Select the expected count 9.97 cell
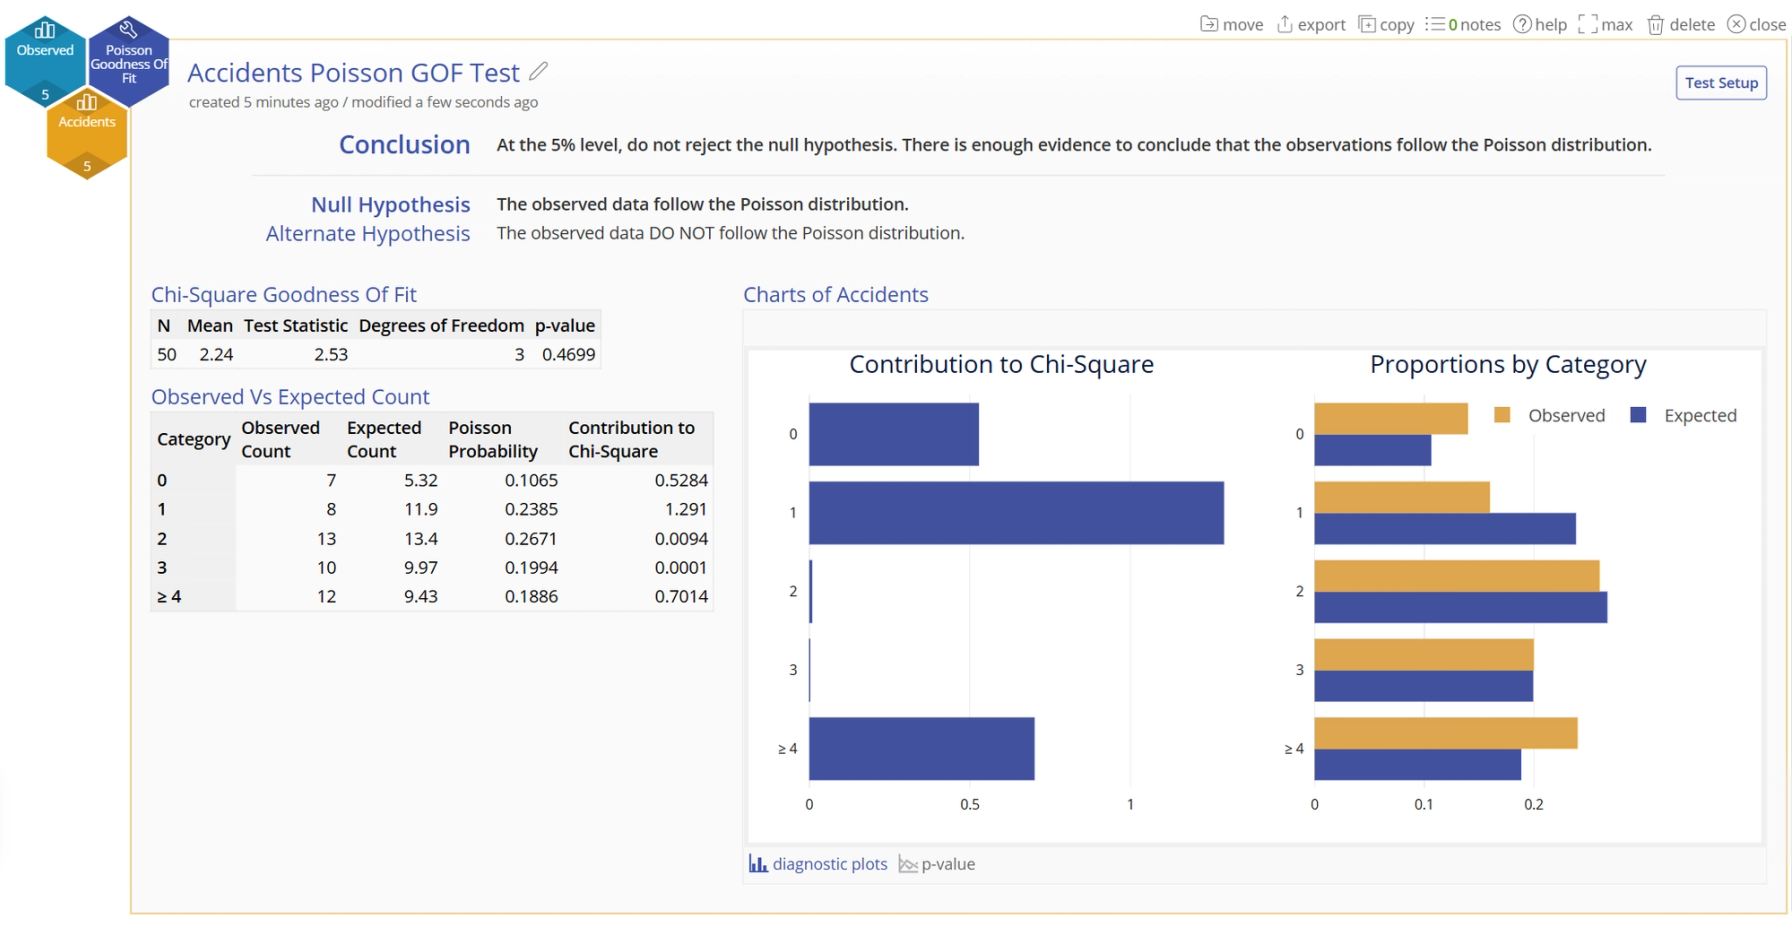Image resolution: width=1792 pixels, height=936 pixels. click(421, 568)
